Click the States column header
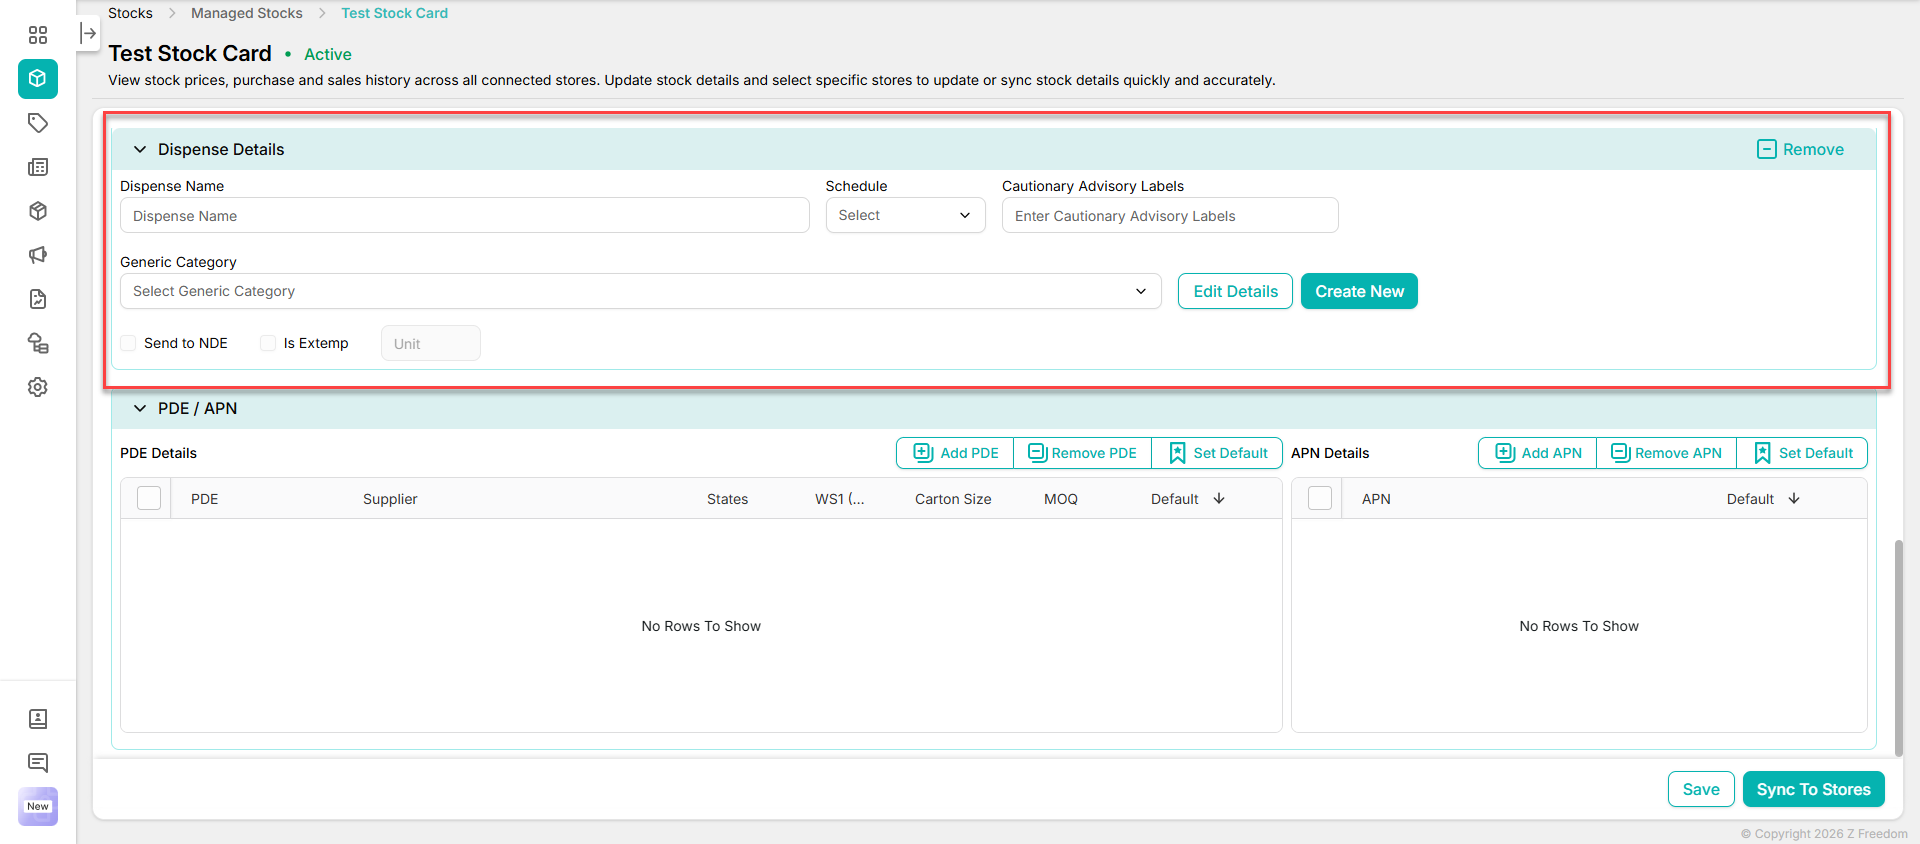Screen dimensions: 1920x844 coord(727,499)
